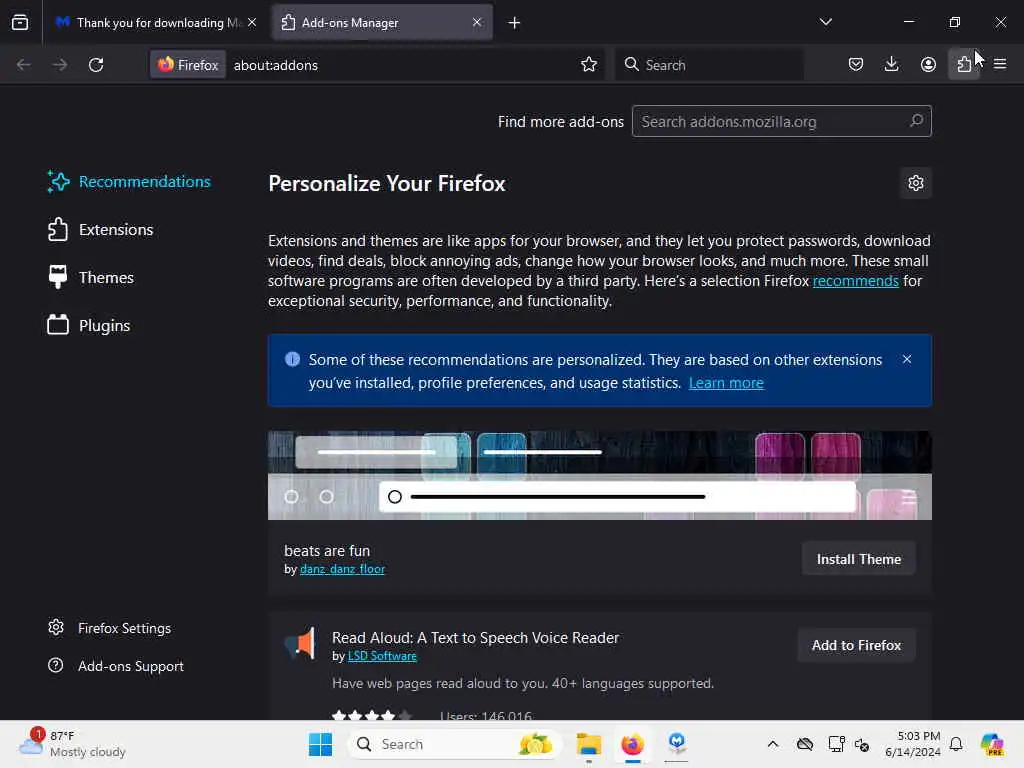Open the Downloads panel
The image size is (1024, 768).
tap(891, 64)
